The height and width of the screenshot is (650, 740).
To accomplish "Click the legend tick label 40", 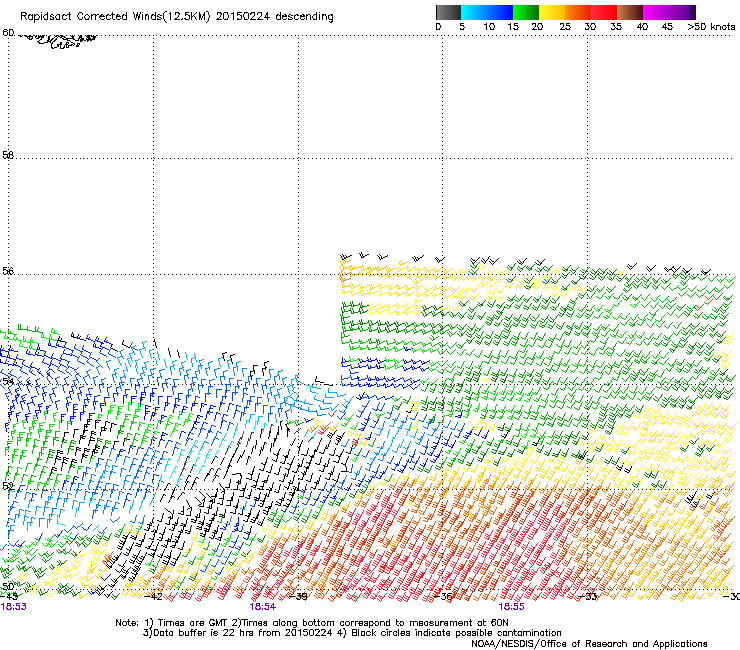I will click(x=642, y=27).
